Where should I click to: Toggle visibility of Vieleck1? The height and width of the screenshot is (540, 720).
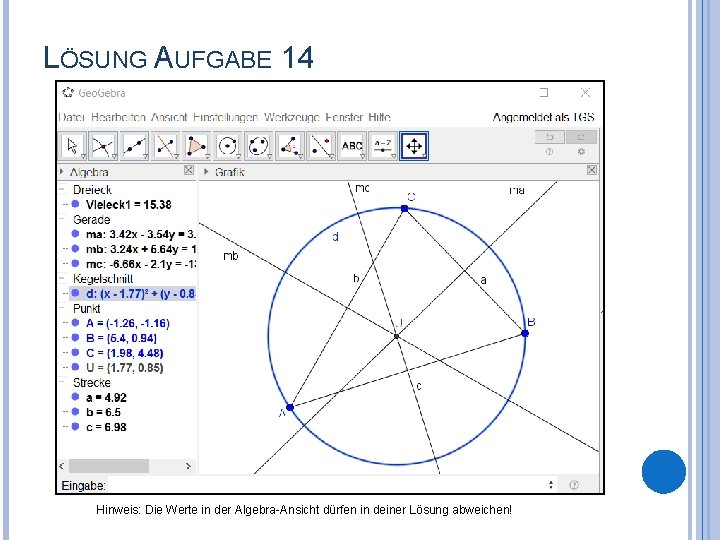coord(76,204)
